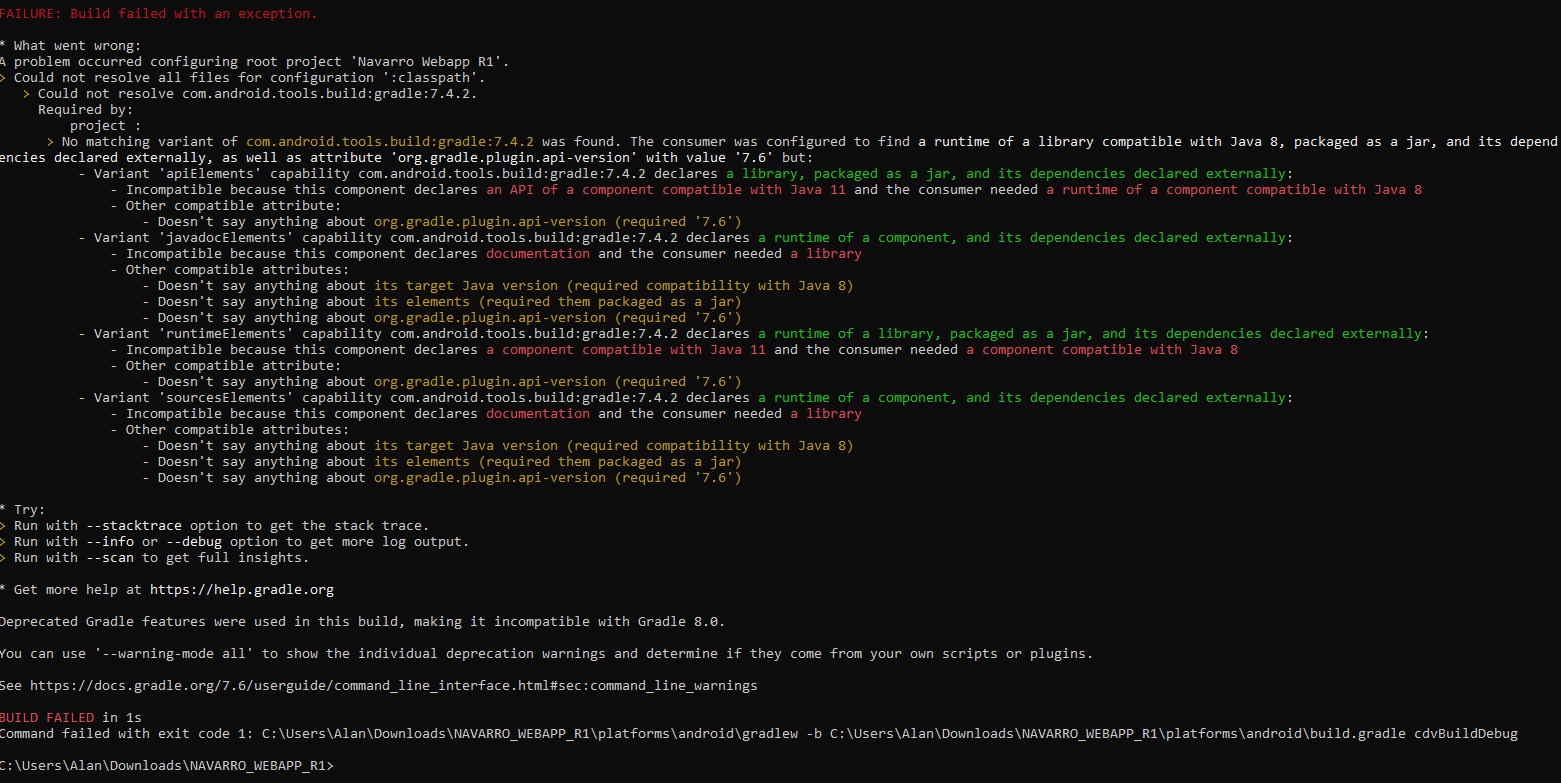Click the 'Deprecated Gradle features were used' line
The height and width of the screenshot is (783, 1561).
(x=362, y=622)
